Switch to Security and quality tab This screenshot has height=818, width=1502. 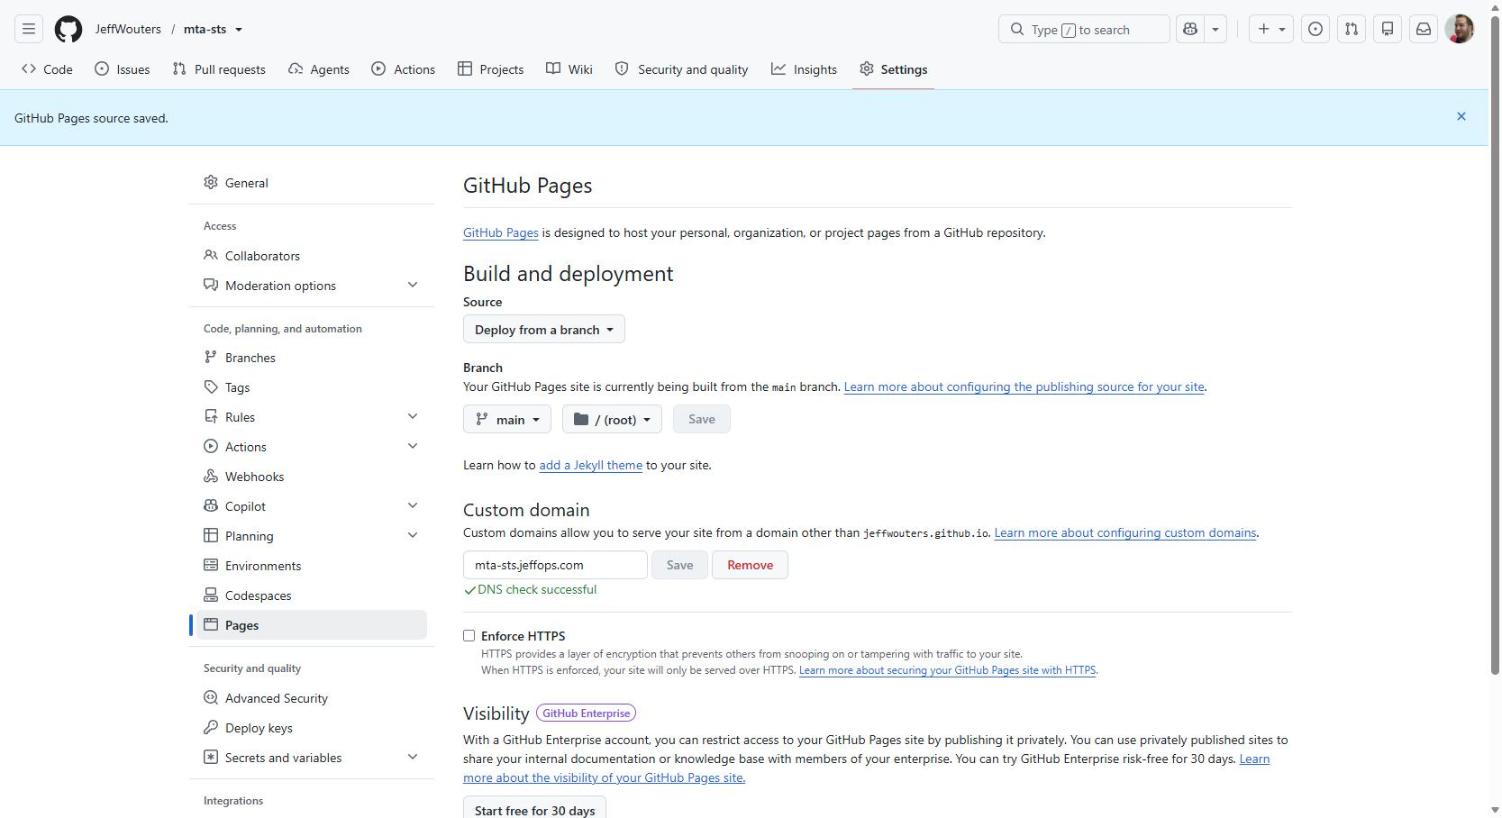point(681,69)
